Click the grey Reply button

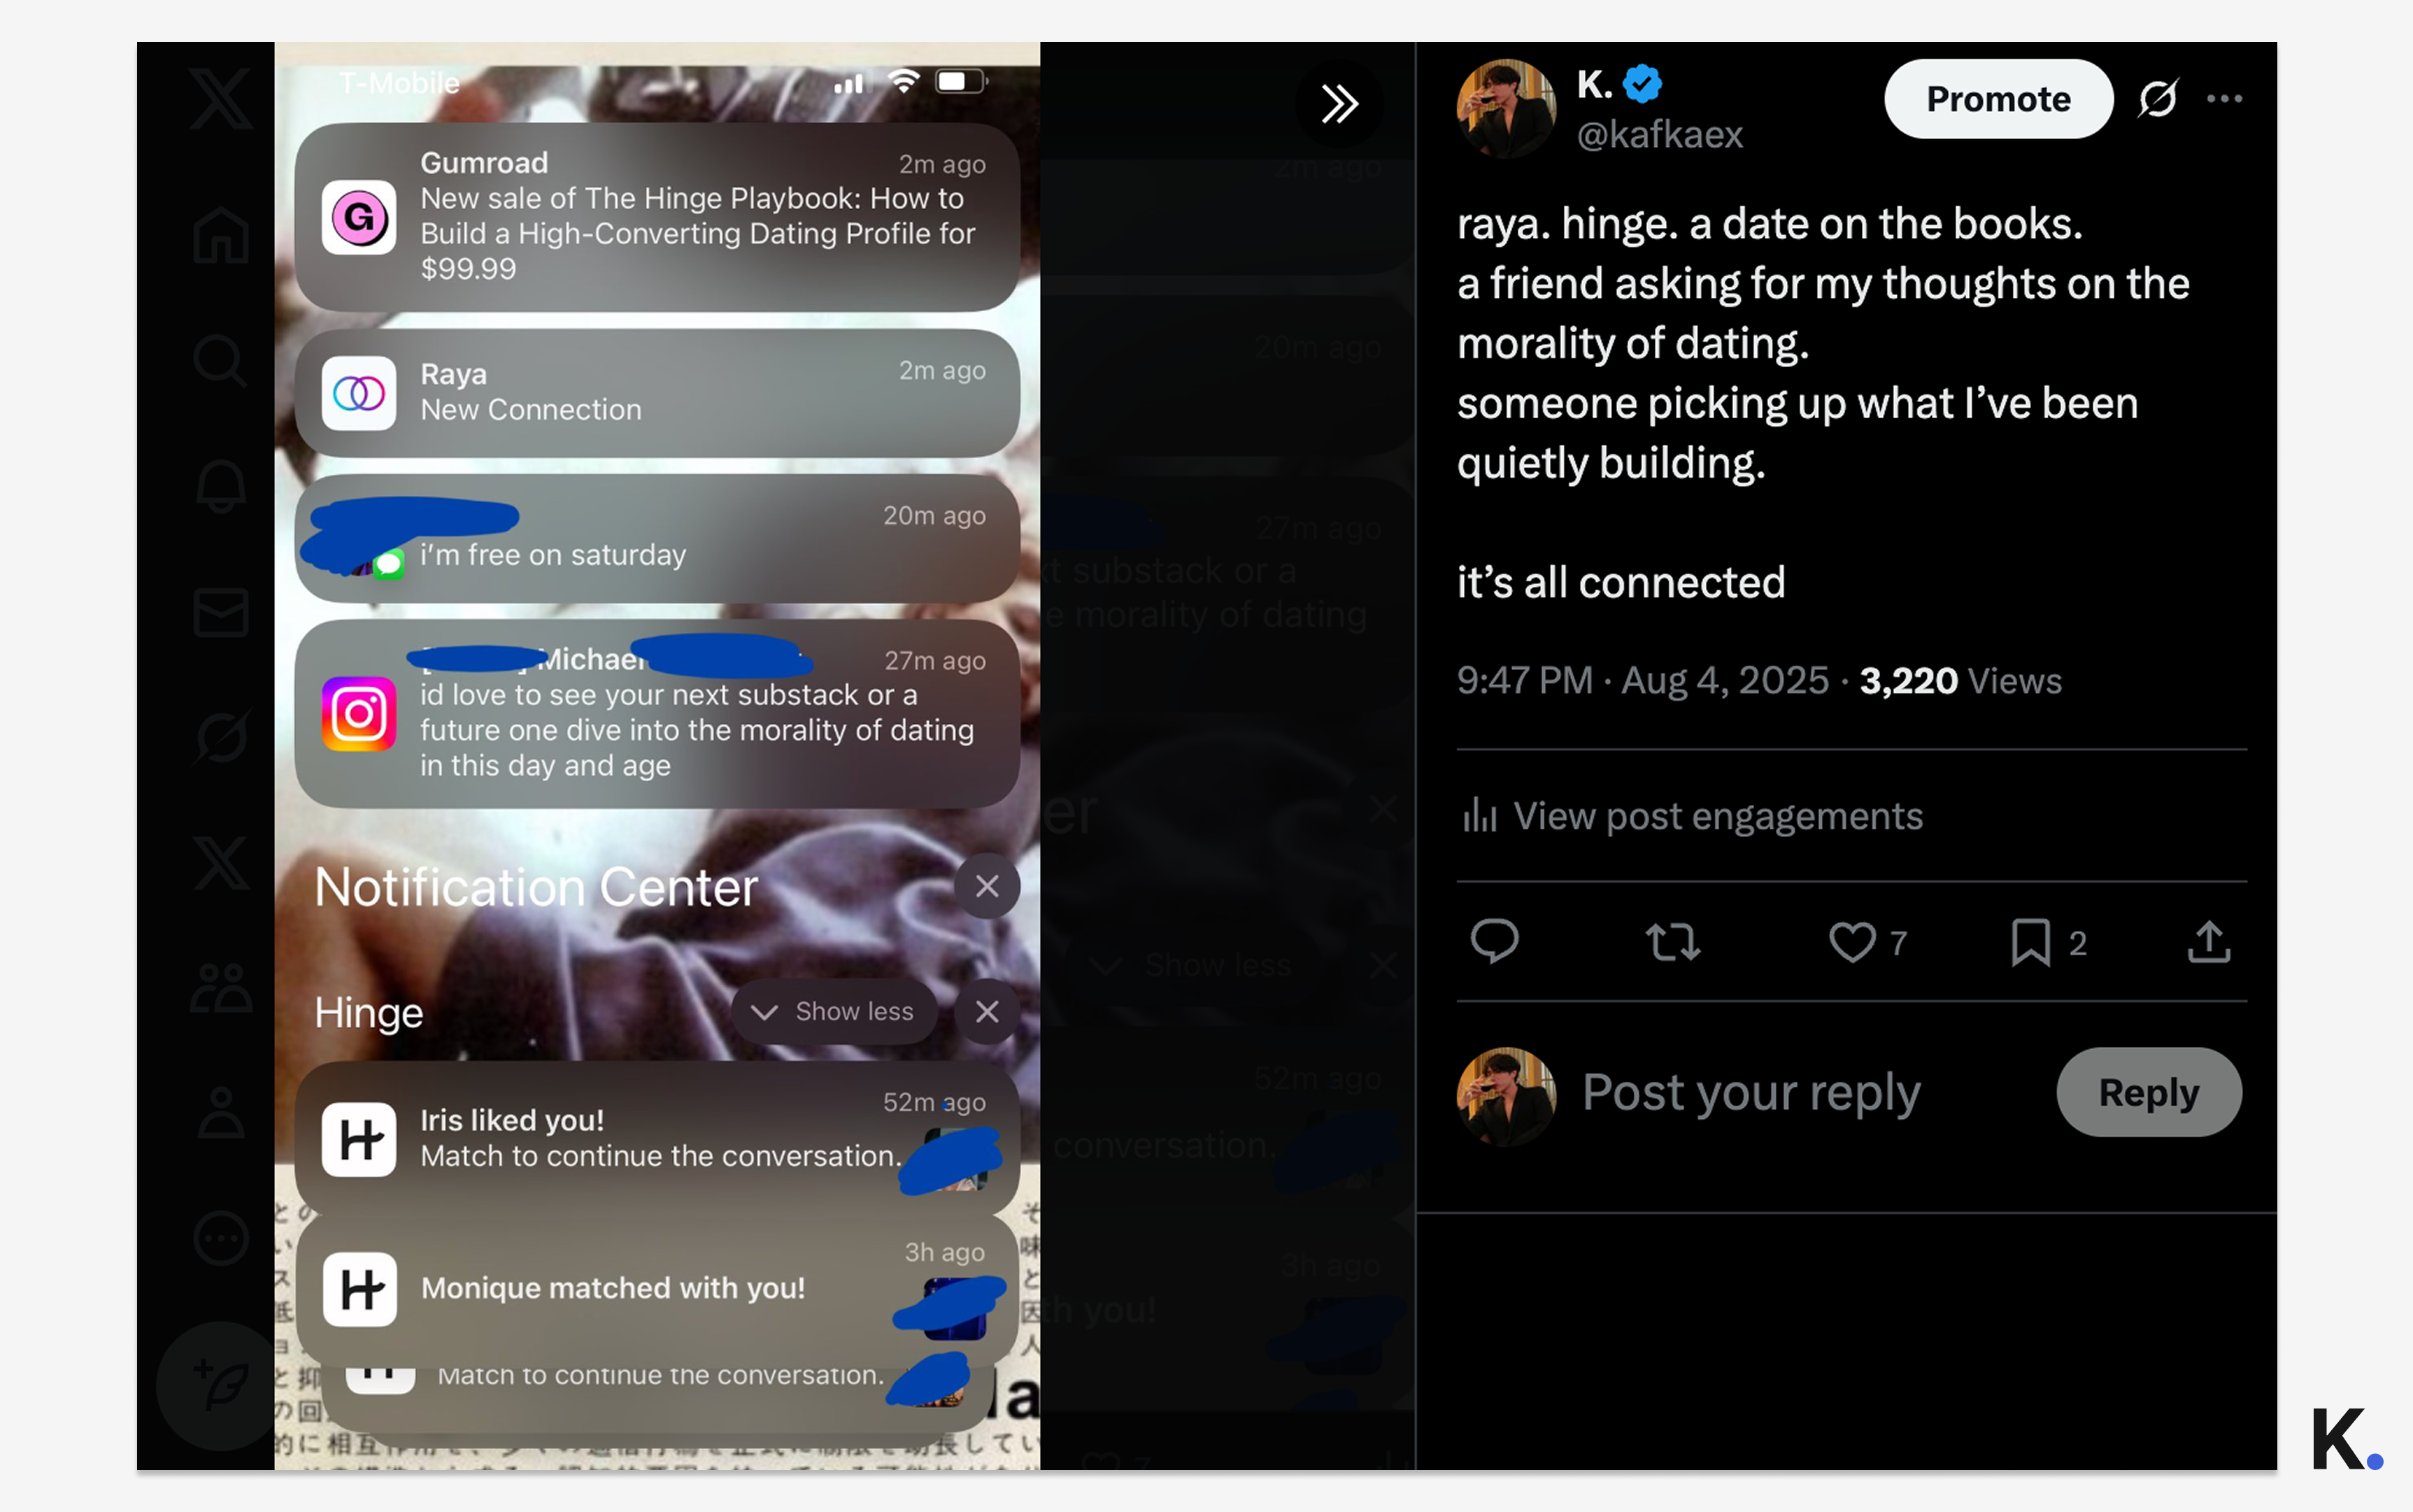[x=2148, y=1092]
